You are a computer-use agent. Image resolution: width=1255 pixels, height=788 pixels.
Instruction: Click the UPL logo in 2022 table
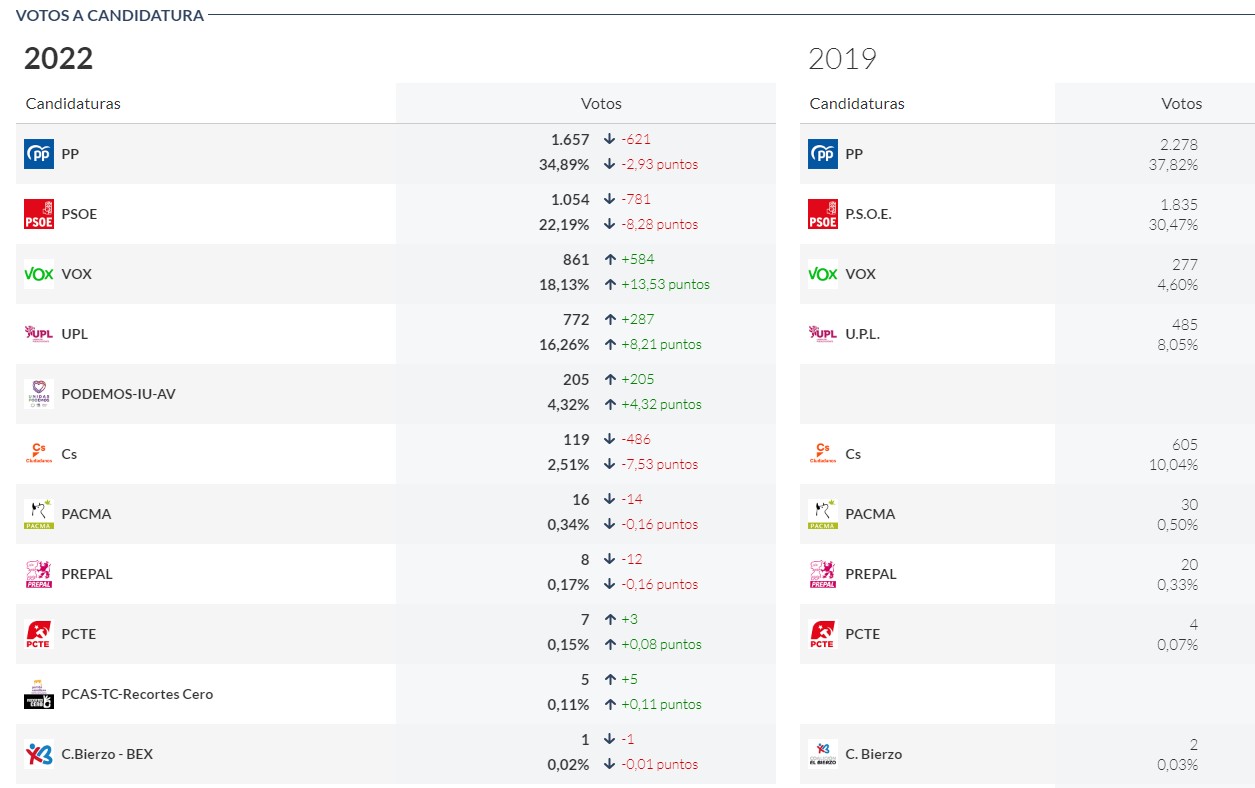(39, 334)
